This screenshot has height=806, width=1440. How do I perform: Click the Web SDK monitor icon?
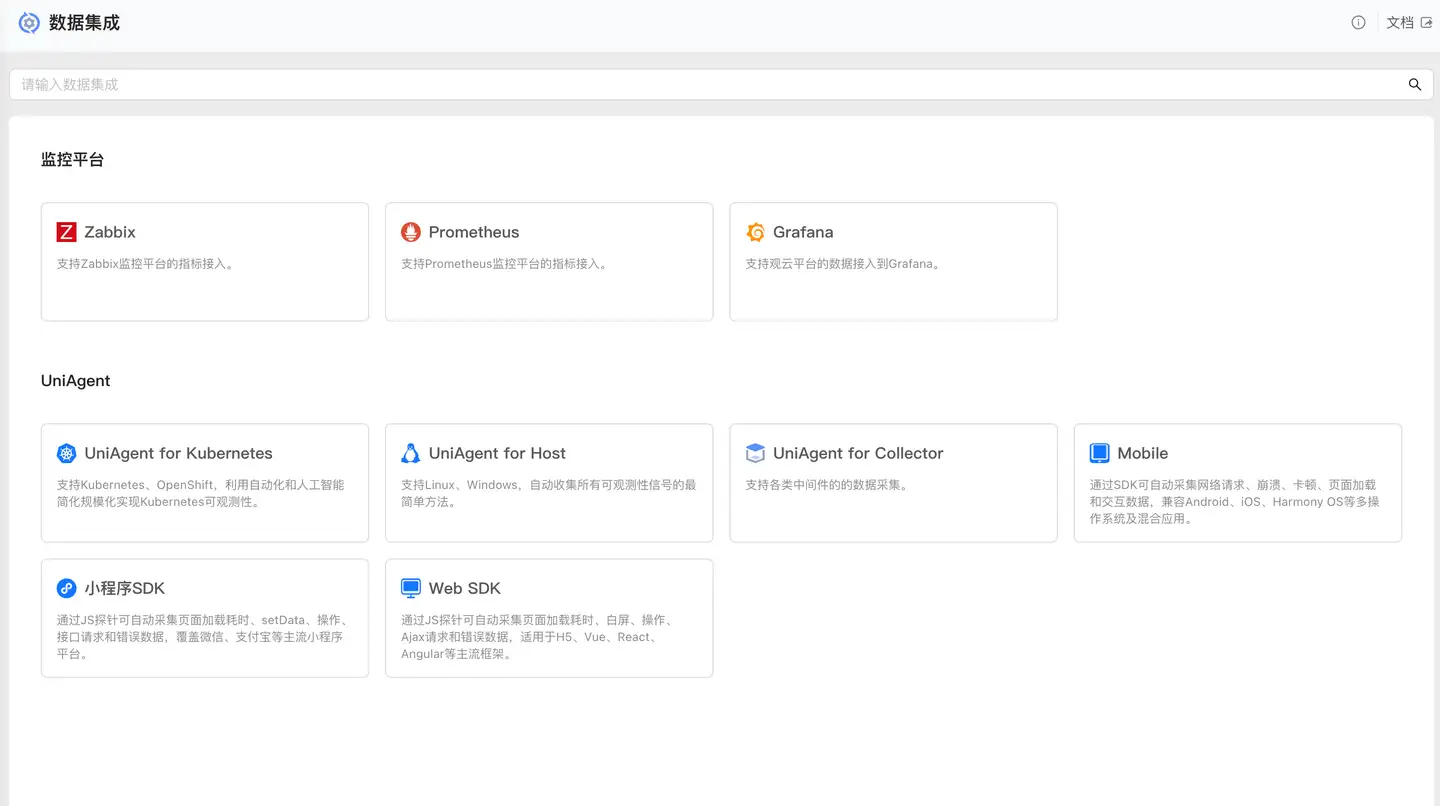(x=410, y=588)
